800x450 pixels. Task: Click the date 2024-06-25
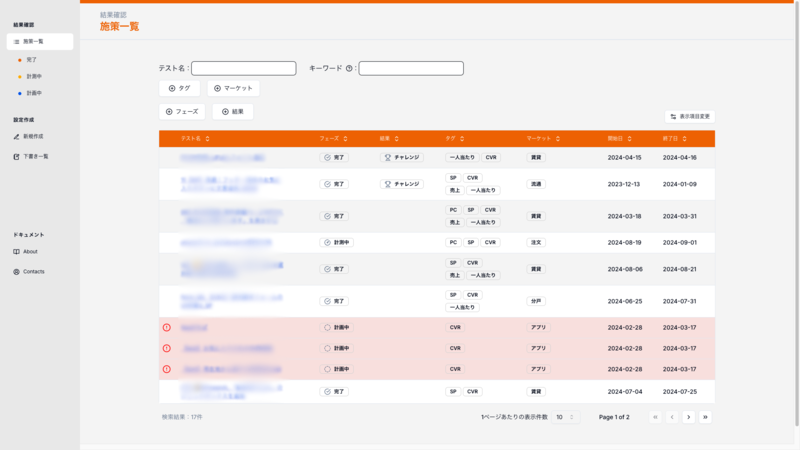(x=624, y=302)
